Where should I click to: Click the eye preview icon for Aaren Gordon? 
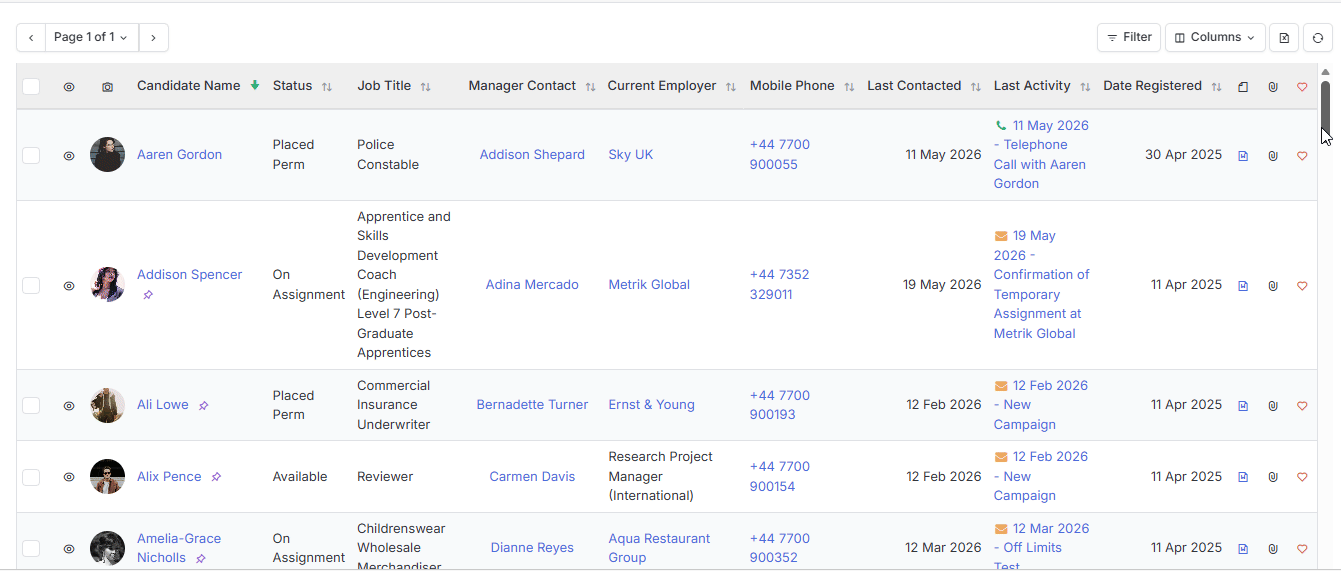pos(69,156)
